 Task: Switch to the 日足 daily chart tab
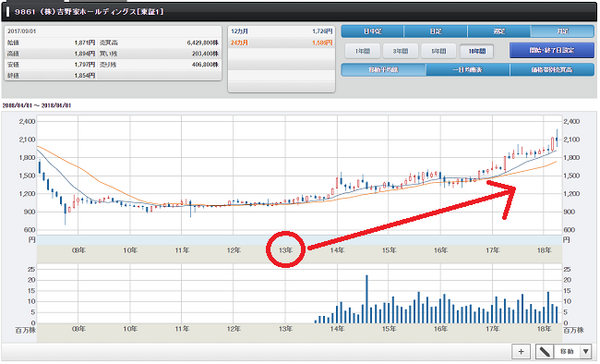click(435, 31)
